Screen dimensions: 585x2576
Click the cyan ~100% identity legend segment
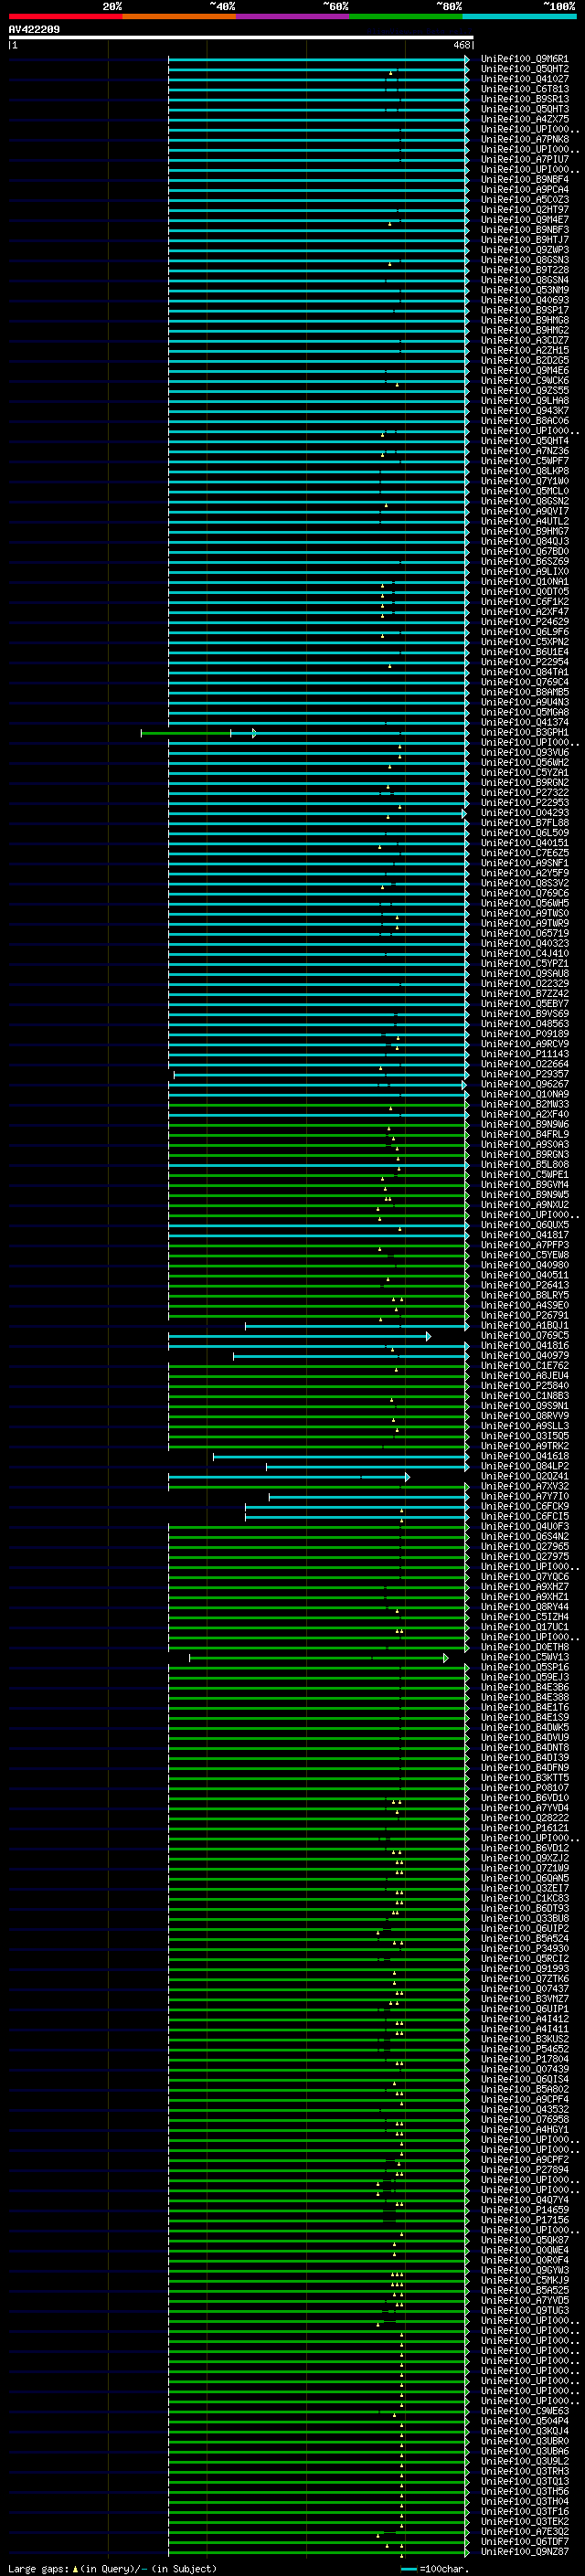tap(519, 16)
